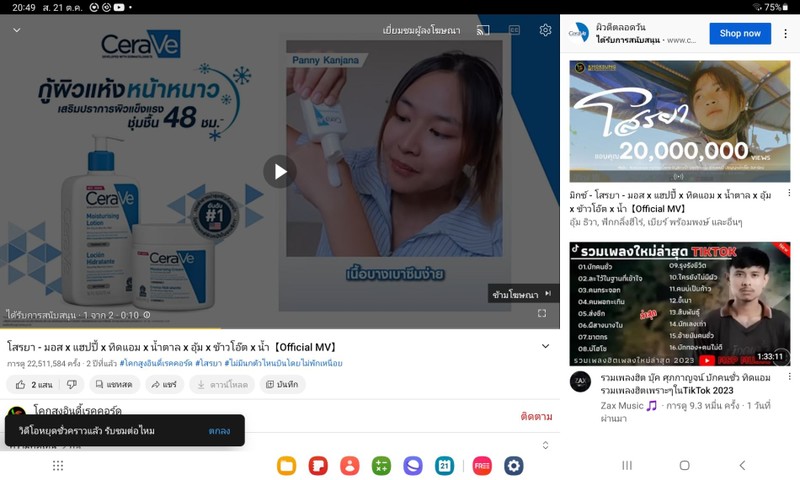800x480 pixels.
Task: Expand the video description chevron
Action: click(545, 347)
